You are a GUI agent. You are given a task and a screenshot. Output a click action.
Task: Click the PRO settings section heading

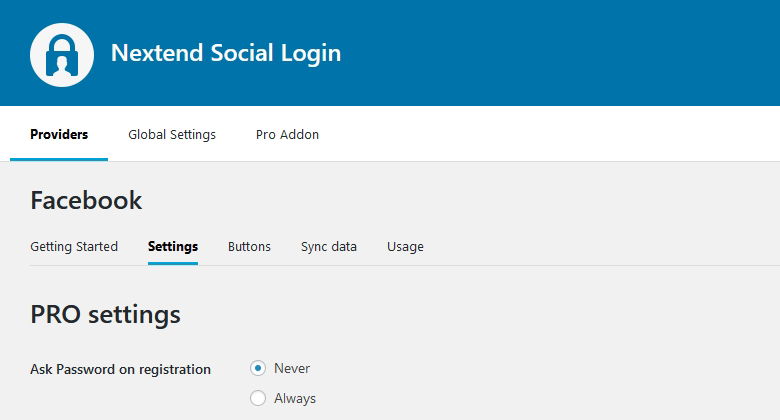105,314
